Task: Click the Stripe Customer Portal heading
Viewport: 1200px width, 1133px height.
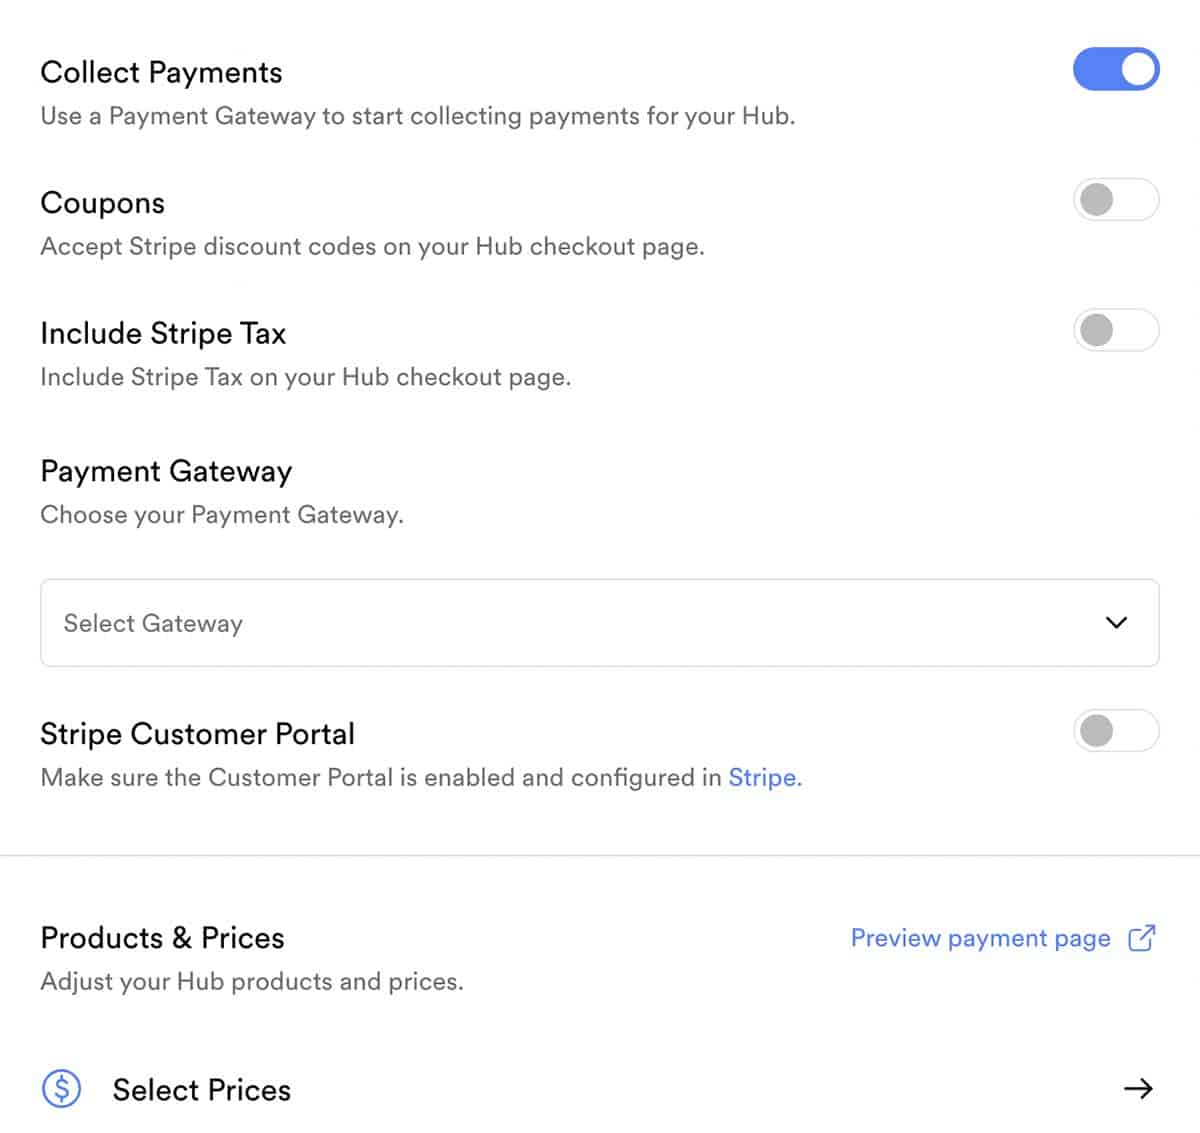Action: point(197,734)
